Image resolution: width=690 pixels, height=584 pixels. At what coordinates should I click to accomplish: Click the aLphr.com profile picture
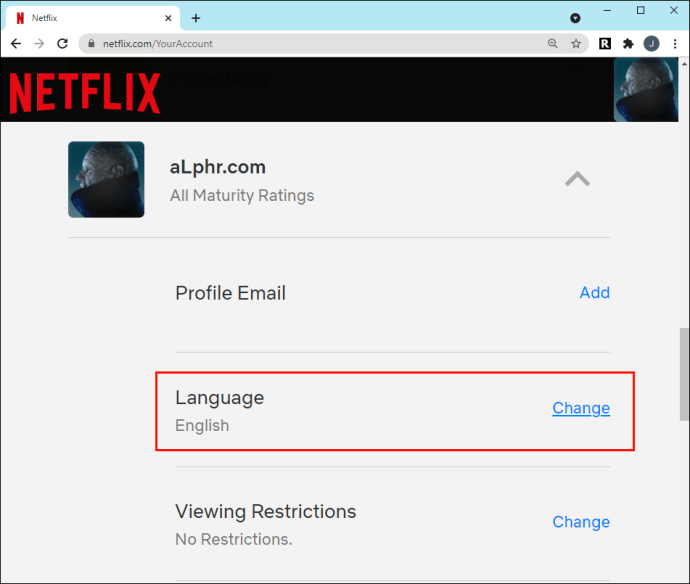click(x=106, y=179)
